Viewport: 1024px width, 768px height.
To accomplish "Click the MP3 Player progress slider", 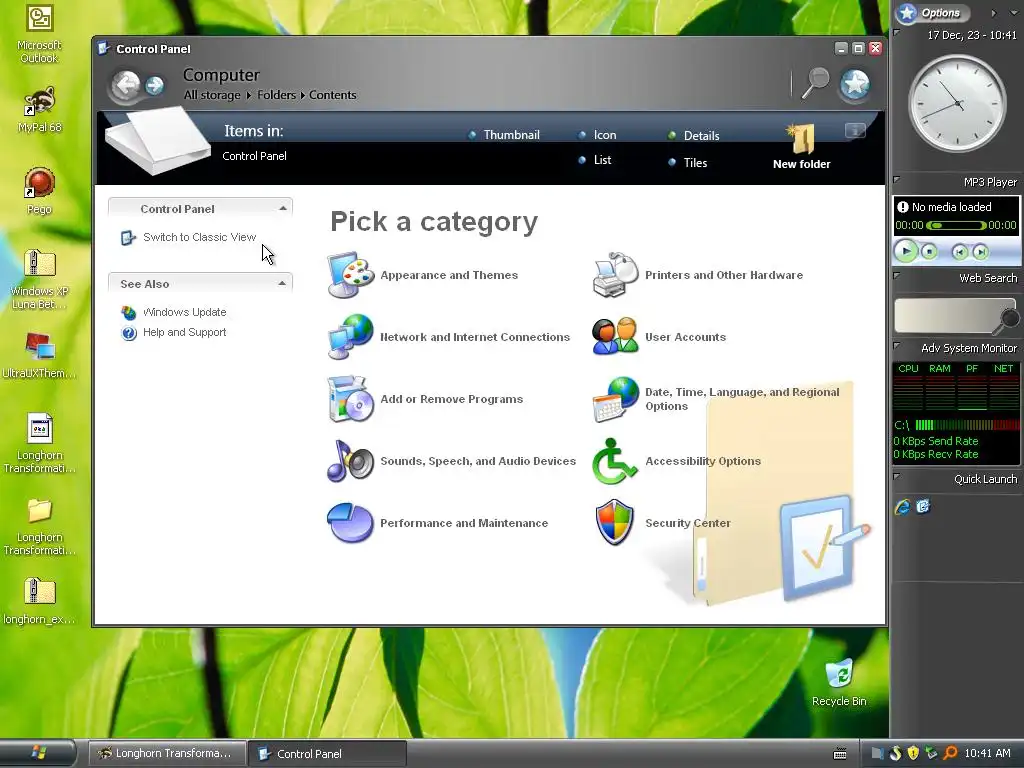I will pyautogui.click(x=956, y=225).
